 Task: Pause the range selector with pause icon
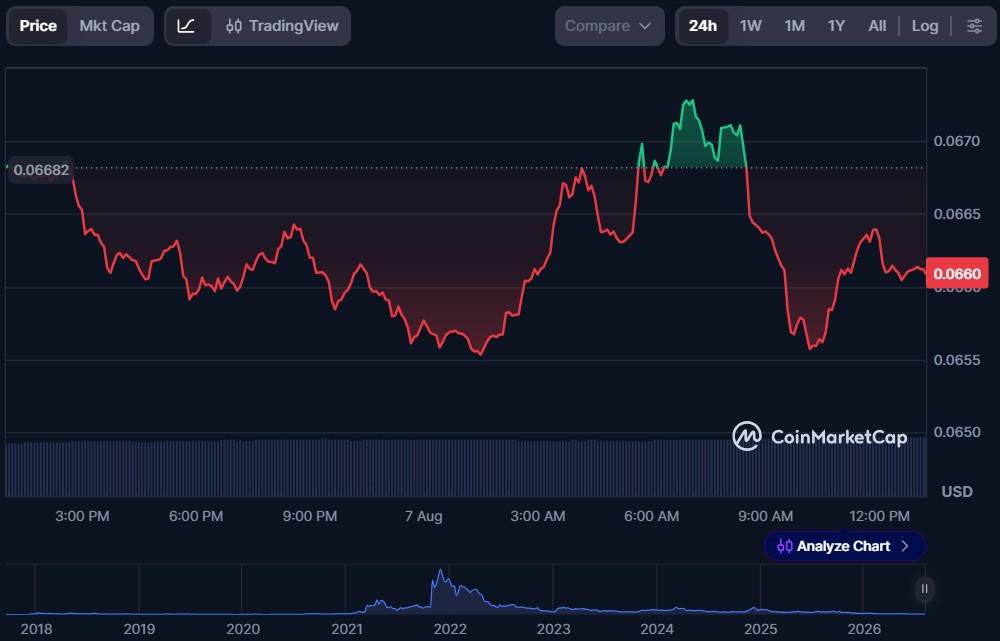[x=924, y=589]
